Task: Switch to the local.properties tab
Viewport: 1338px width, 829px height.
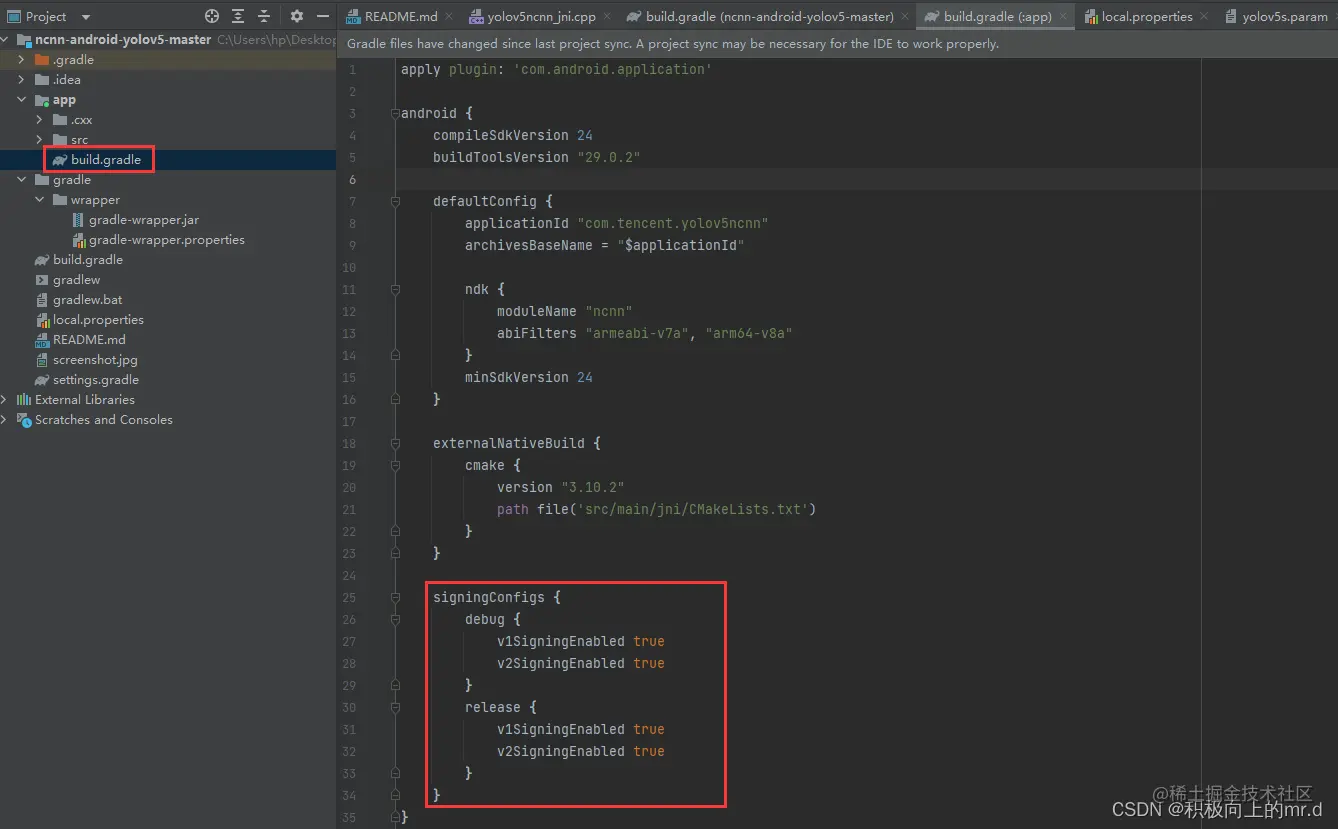Action: coord(1147,16)
